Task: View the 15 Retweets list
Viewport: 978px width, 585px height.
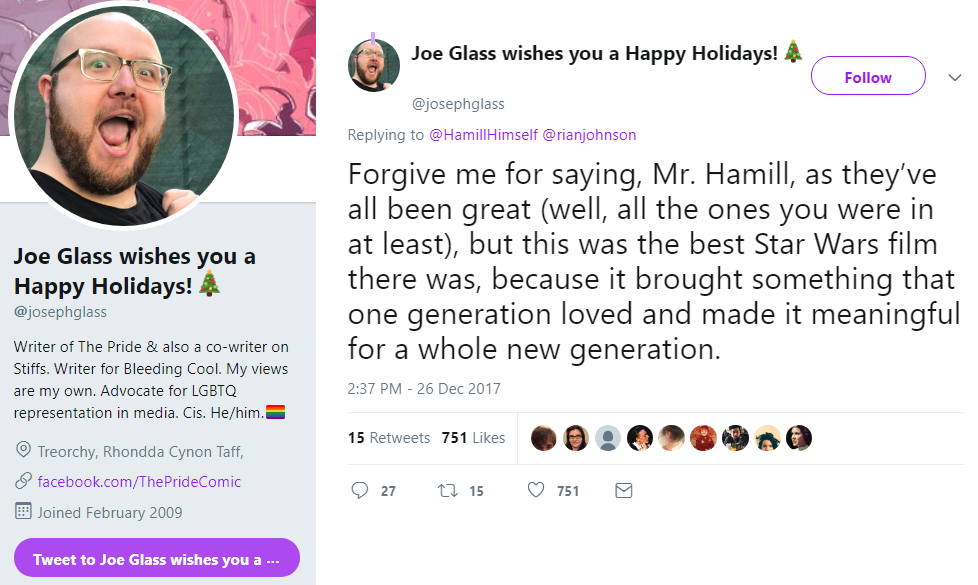Action: click(389, 438)
